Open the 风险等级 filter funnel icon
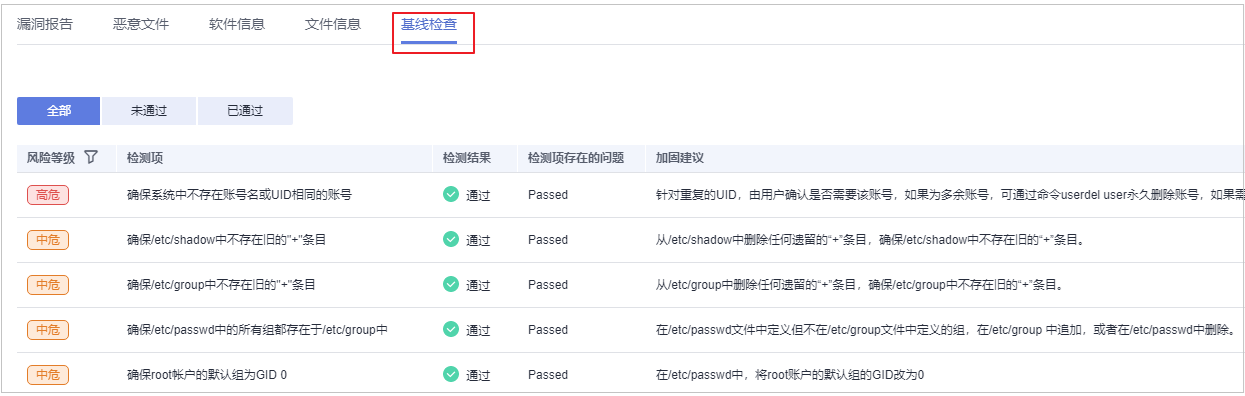 click(91, 157)
